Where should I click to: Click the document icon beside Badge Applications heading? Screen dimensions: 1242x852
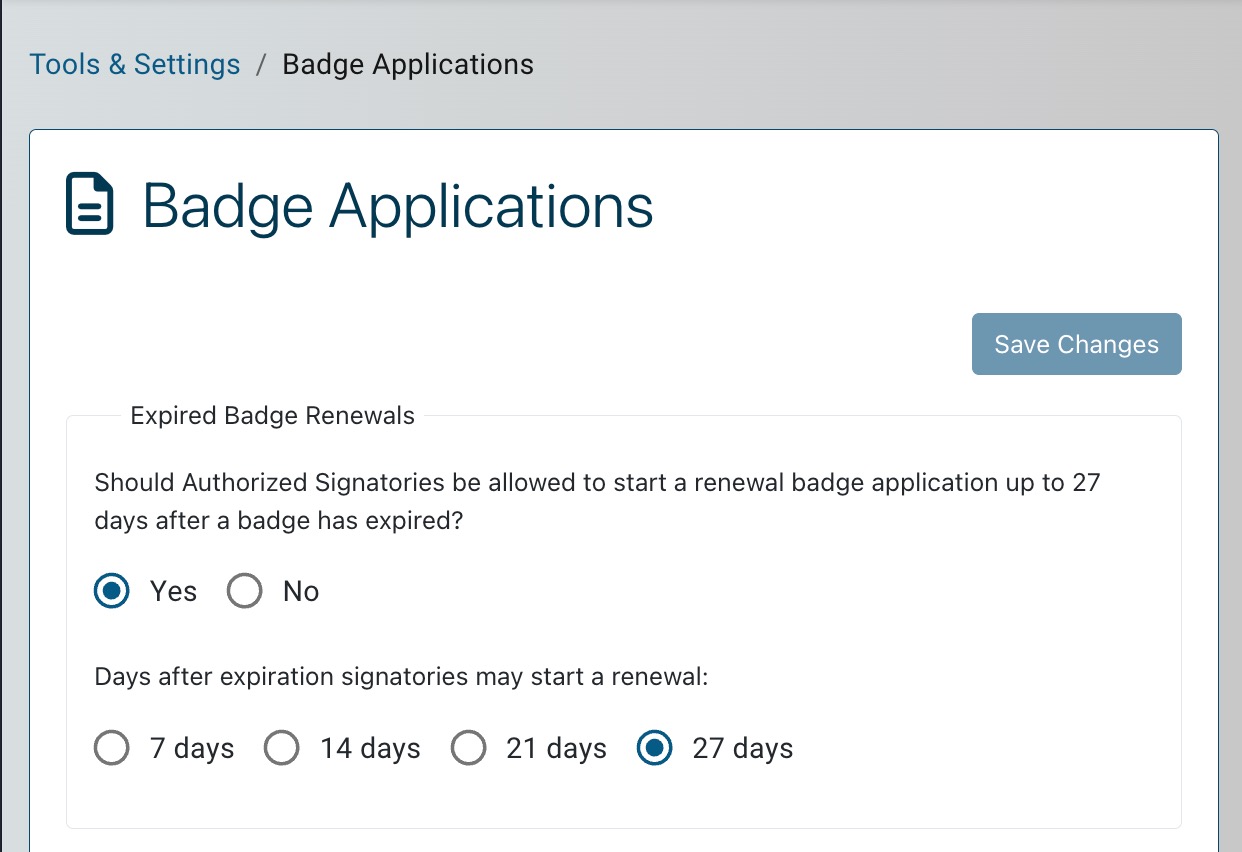pos(90,205)
